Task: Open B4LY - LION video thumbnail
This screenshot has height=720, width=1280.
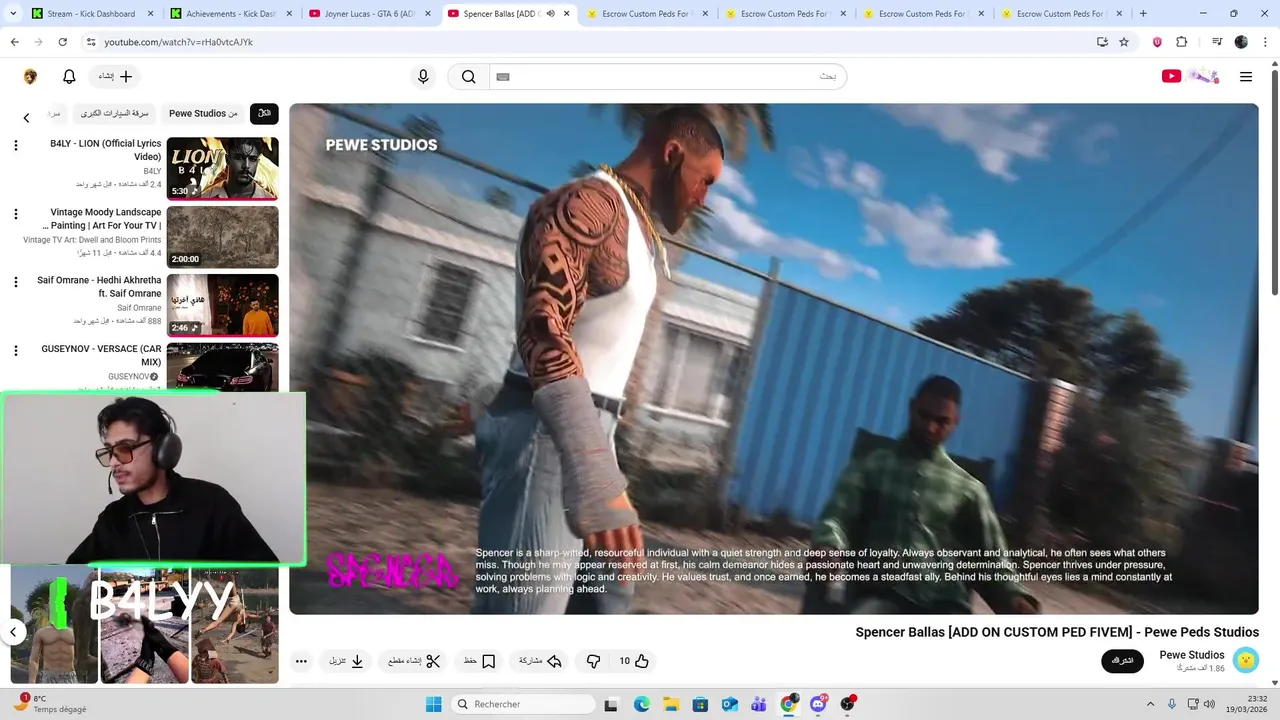Action: pos(222,169)
